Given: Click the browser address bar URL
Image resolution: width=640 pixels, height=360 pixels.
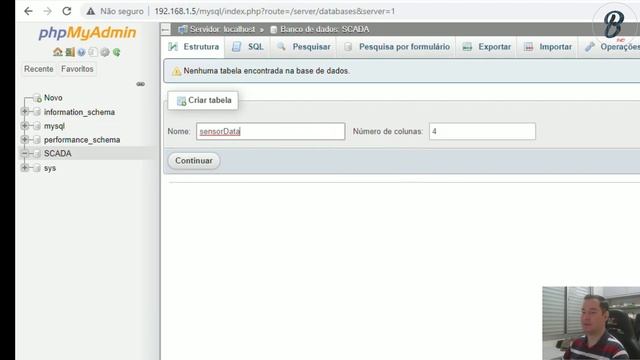Looking at the screenshot, I should (275, 11).
